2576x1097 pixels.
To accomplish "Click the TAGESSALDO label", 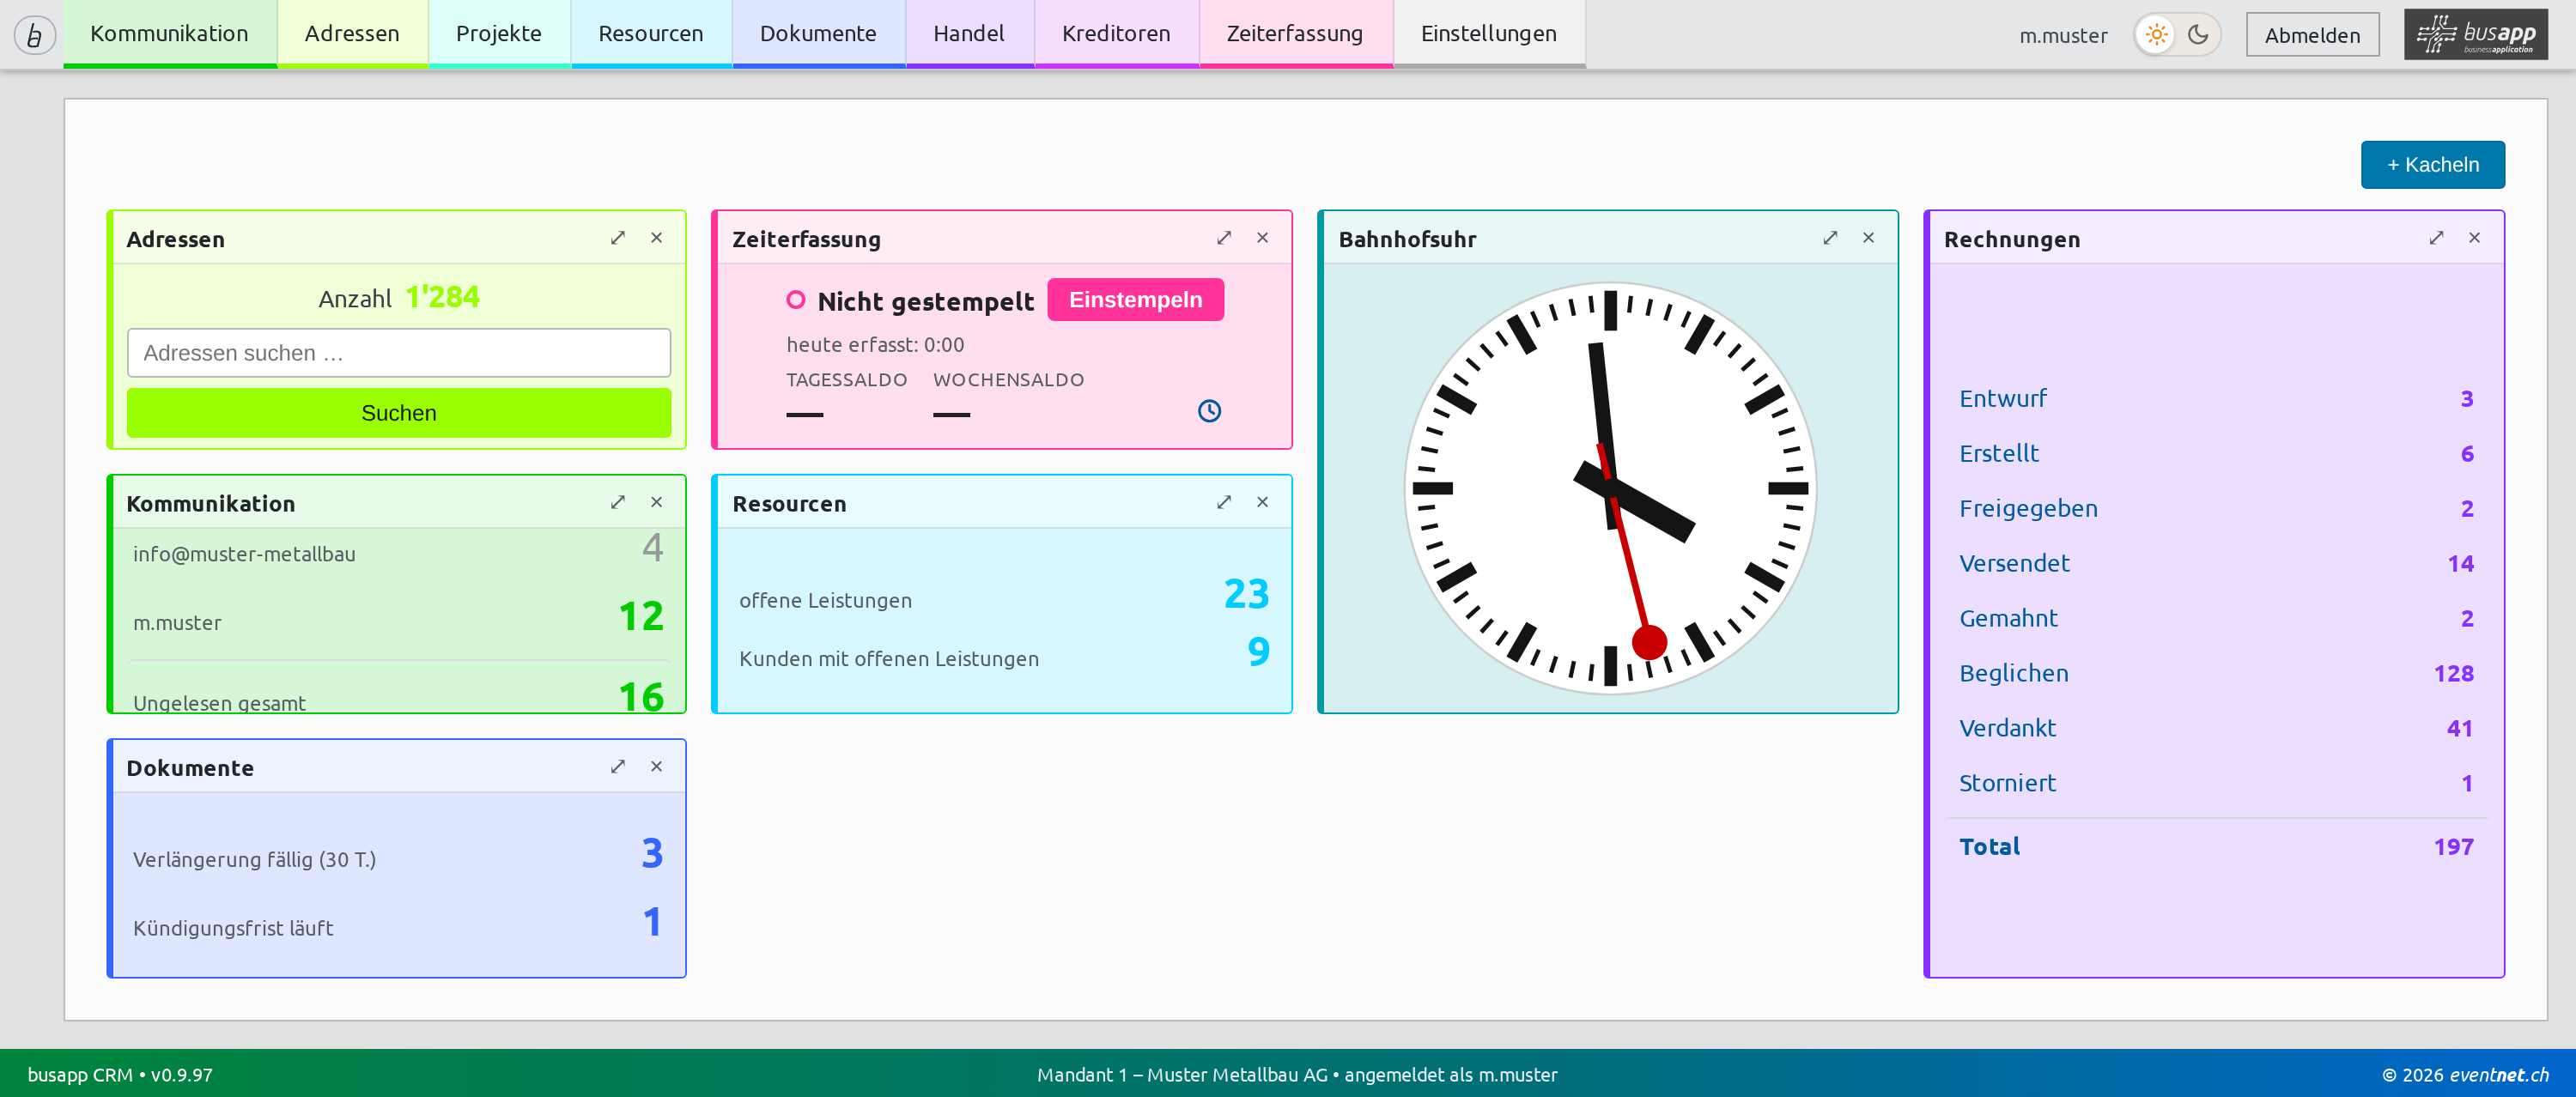I will pos(846,380).
